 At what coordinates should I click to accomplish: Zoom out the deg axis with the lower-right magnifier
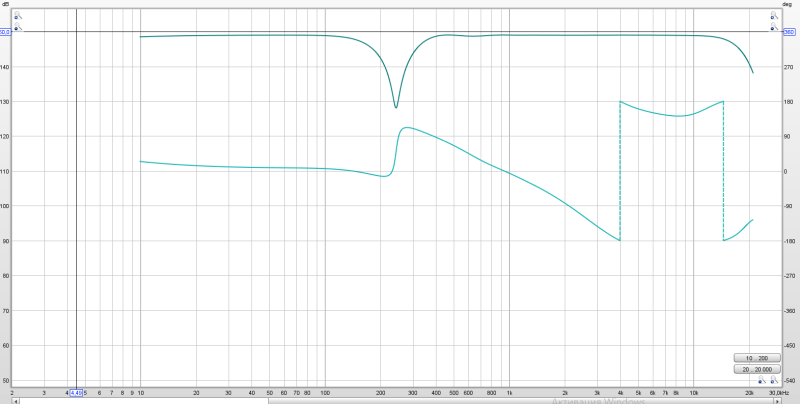coord(774,26)
